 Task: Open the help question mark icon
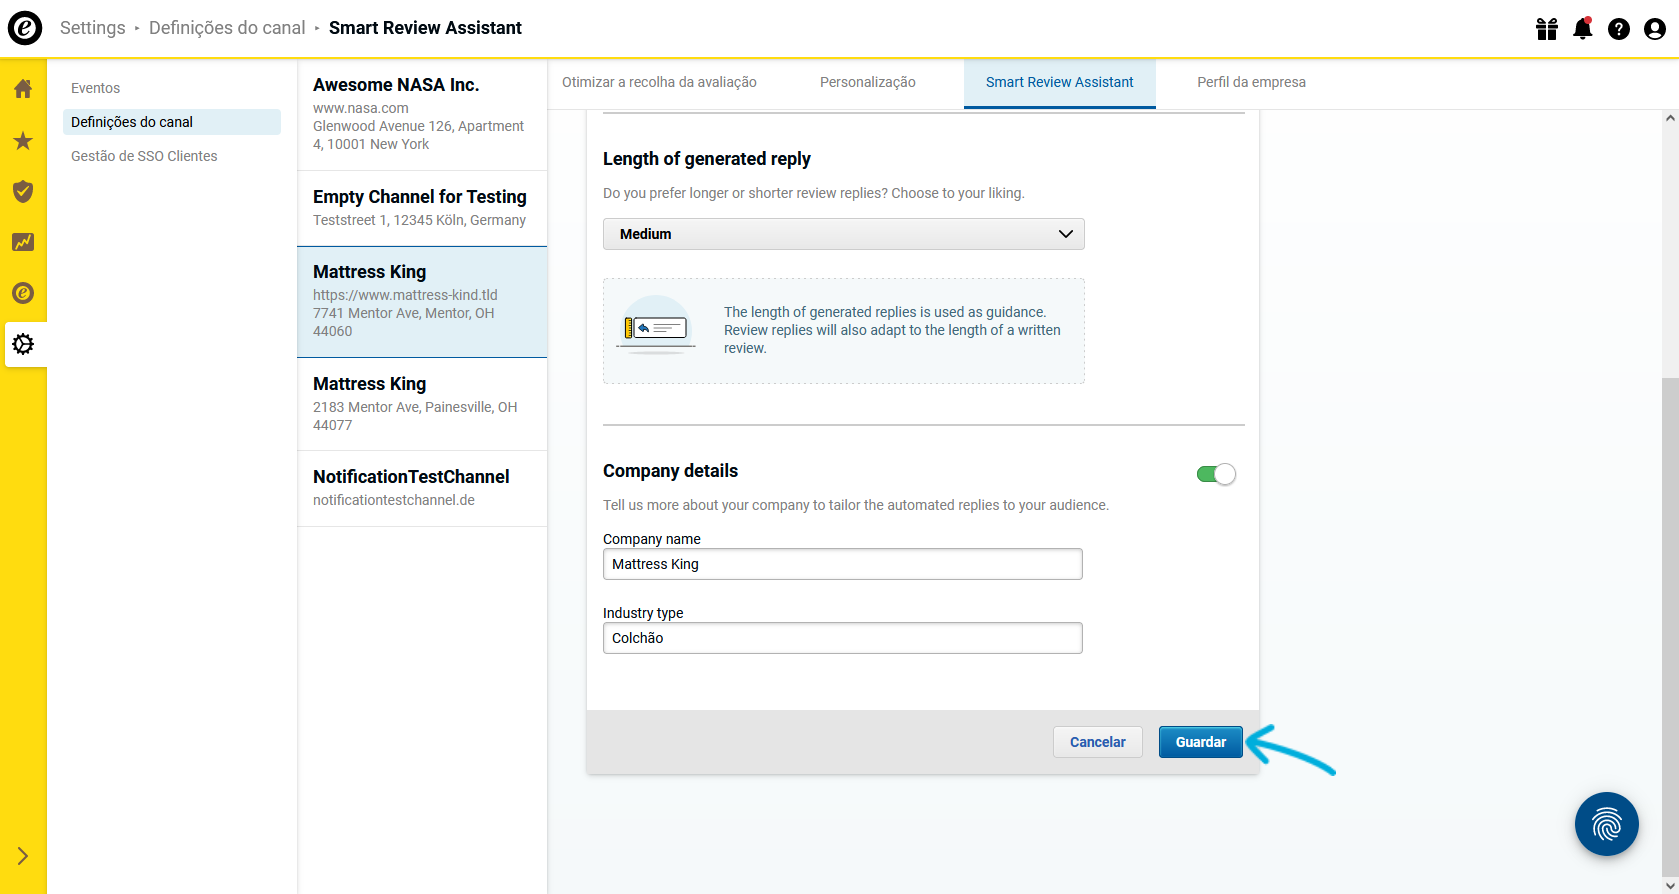(x=1618, y=29)
